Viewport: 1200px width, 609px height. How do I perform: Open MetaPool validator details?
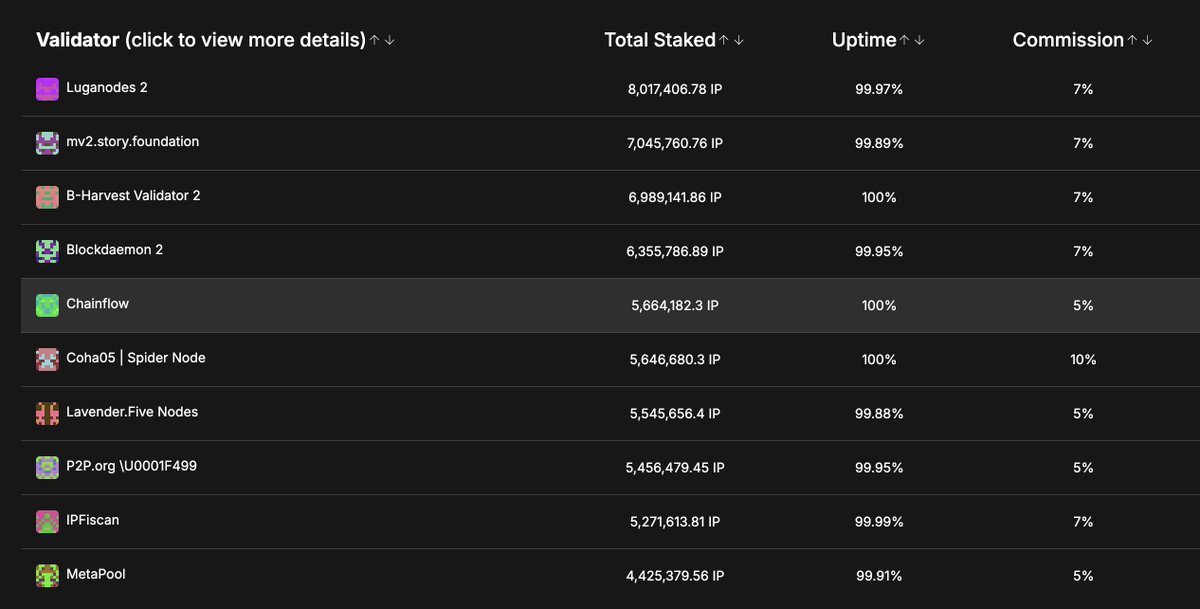pos(96,574)
